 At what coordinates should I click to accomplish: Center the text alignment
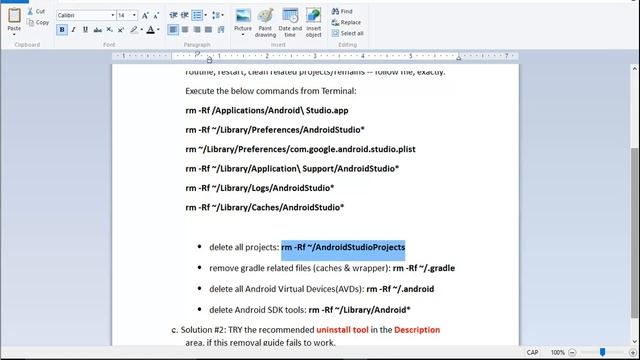185,29
